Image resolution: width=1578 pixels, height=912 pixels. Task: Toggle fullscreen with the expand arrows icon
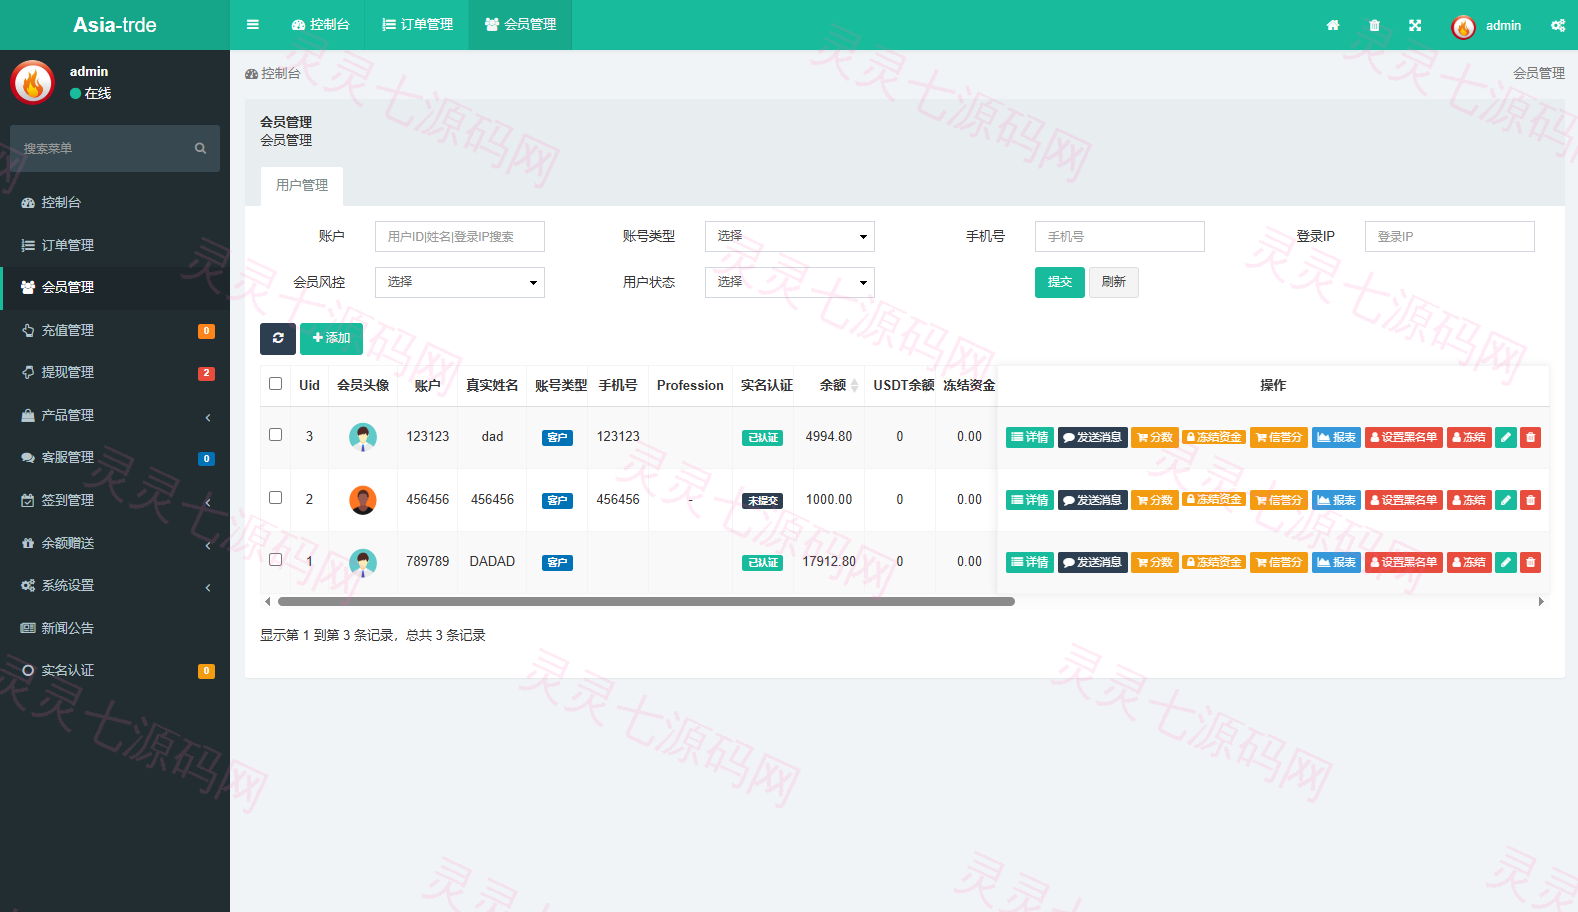(x=1415, y=25)
